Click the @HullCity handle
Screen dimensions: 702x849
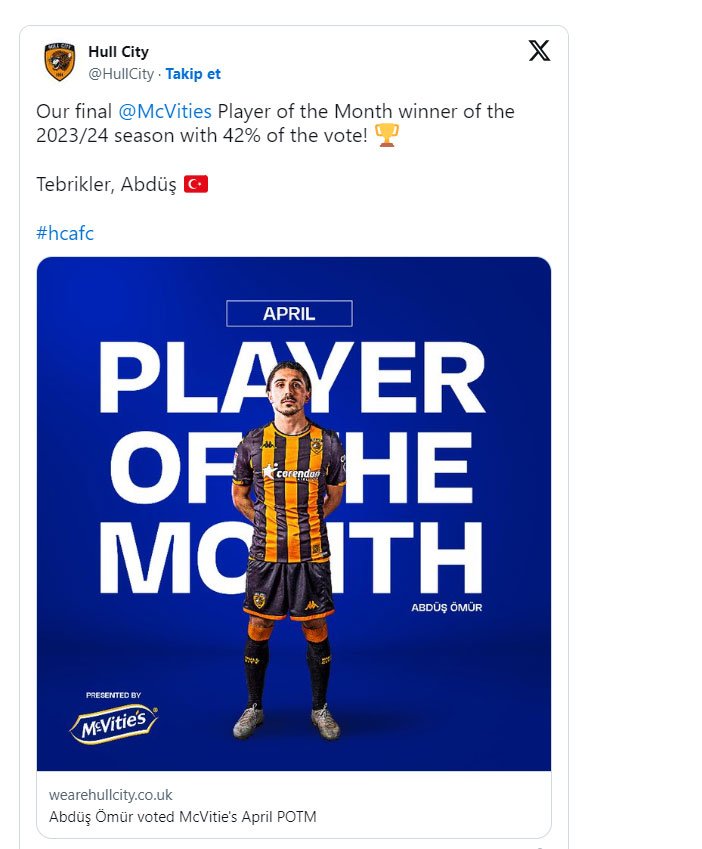click(x=122, y=74)
